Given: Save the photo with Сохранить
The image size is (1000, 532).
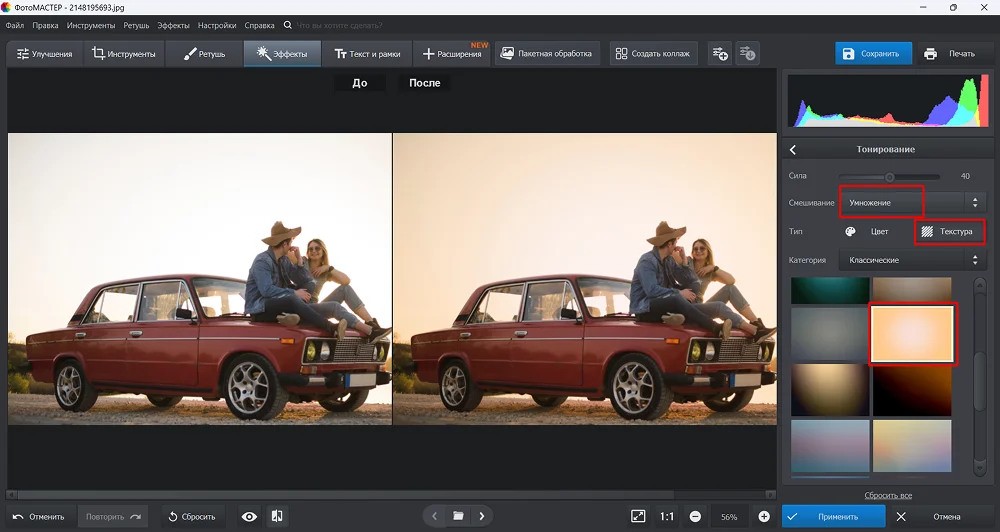Looking at the screenshot, I should click(x=873, y=54).
